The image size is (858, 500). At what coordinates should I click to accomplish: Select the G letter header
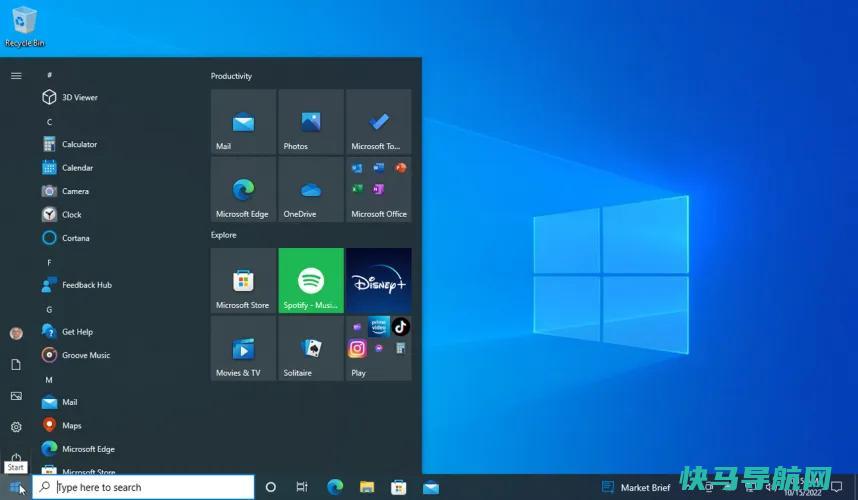click(x=49, y=310)
